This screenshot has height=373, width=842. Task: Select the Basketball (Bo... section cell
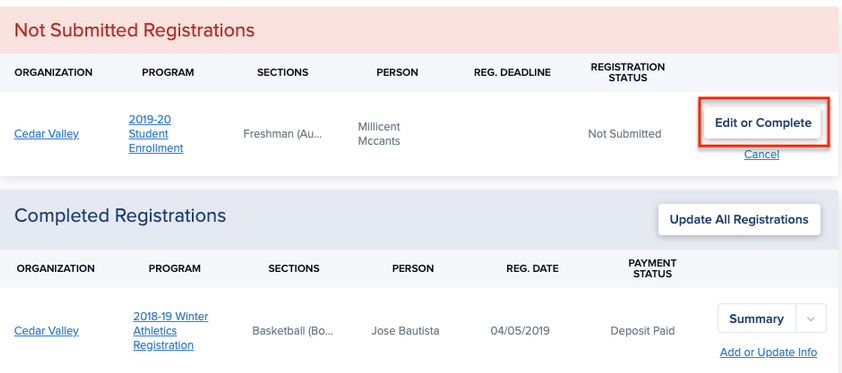tap(293, 331)
